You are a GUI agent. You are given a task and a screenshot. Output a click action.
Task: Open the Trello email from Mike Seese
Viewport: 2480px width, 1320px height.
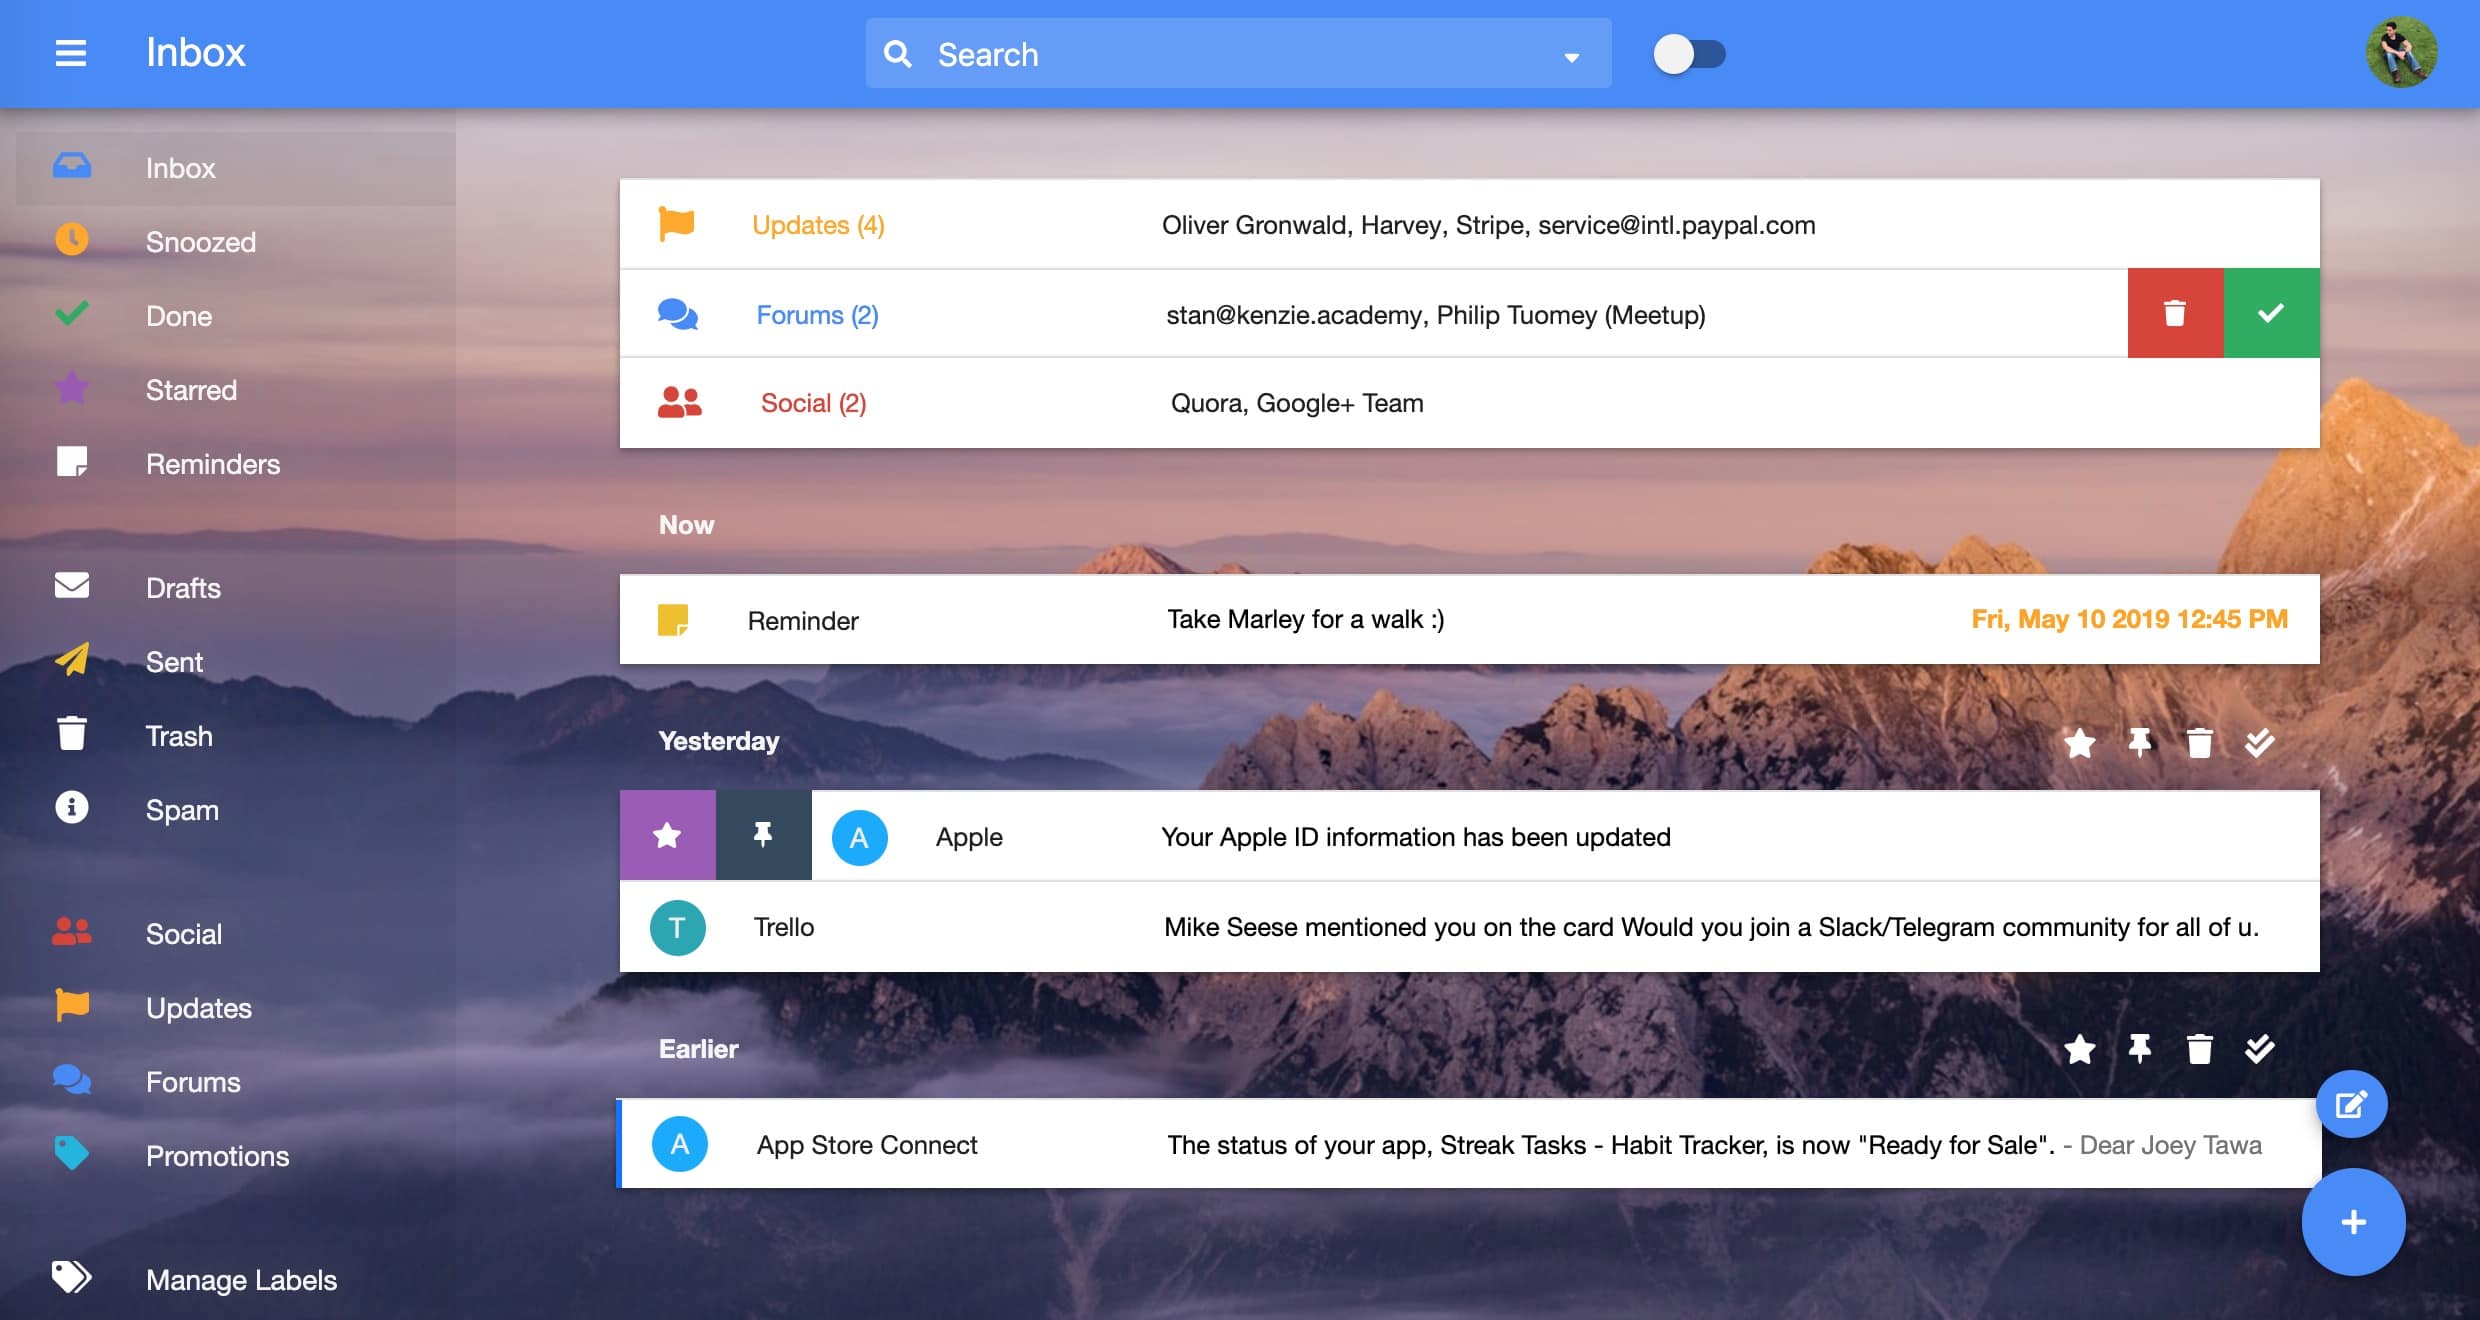(1468, 927)
